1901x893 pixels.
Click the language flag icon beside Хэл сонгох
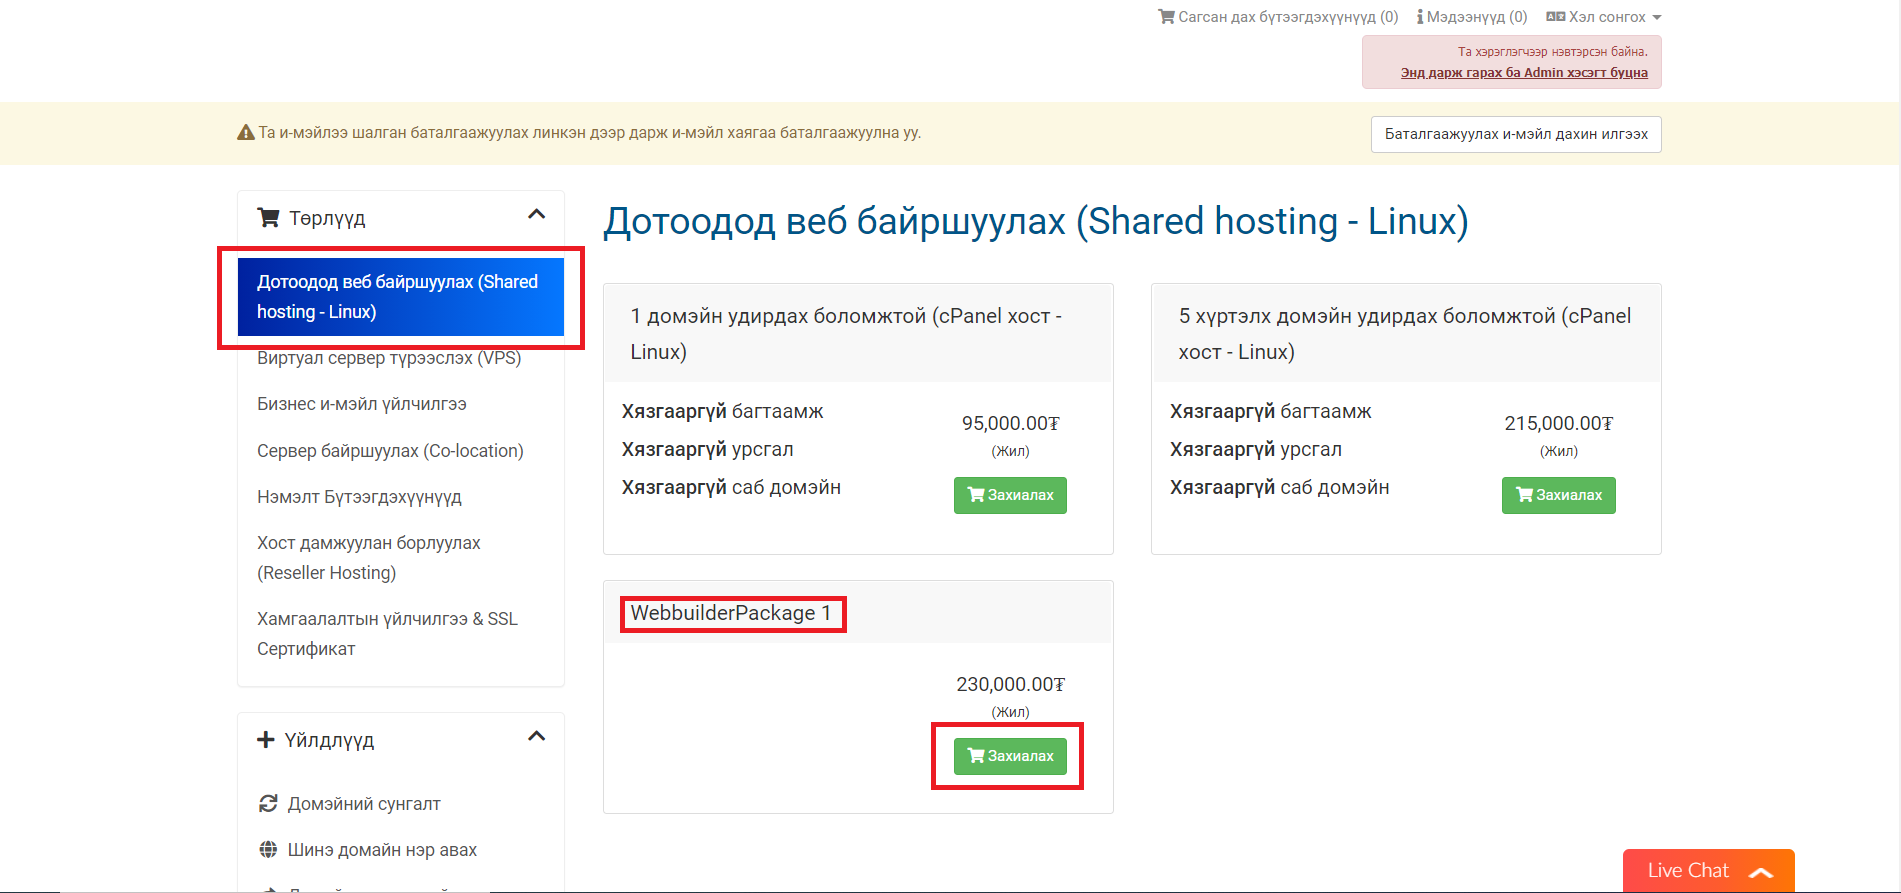pyautogui.click(x=1555, y=17)
